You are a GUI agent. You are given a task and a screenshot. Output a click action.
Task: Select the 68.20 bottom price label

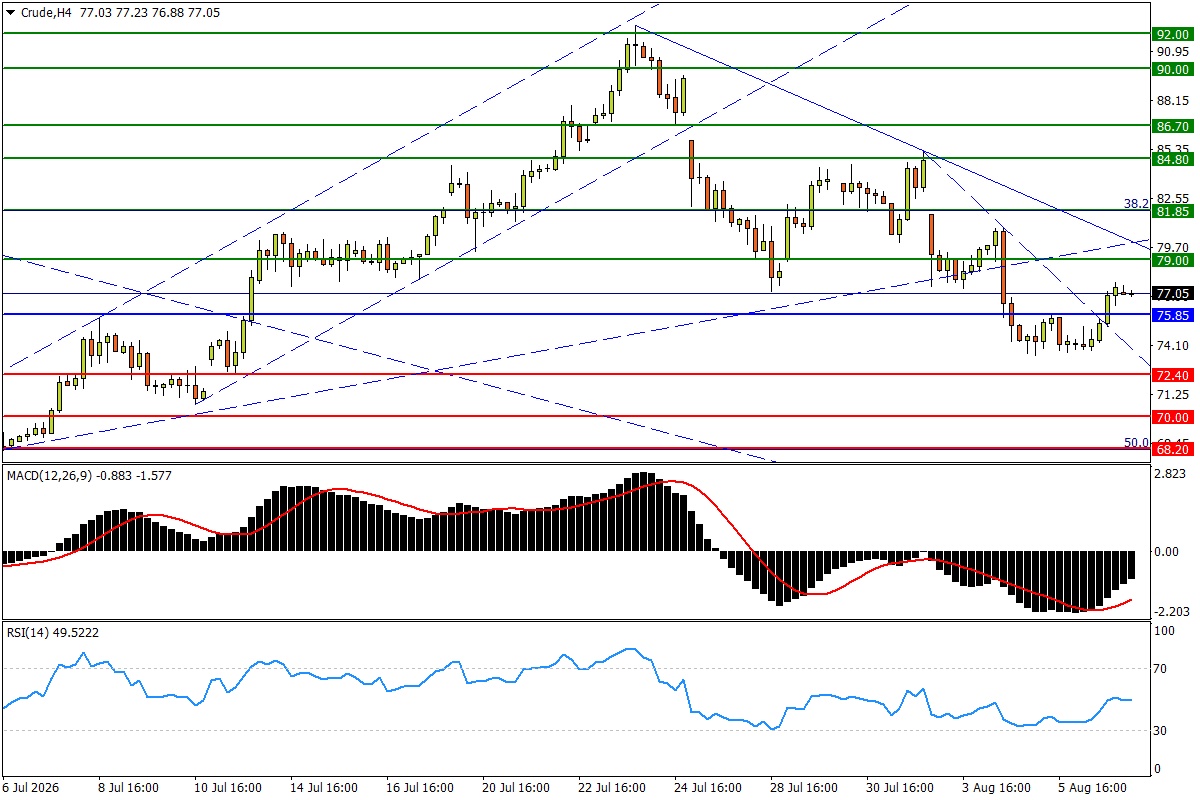[x=1171, y=450]
